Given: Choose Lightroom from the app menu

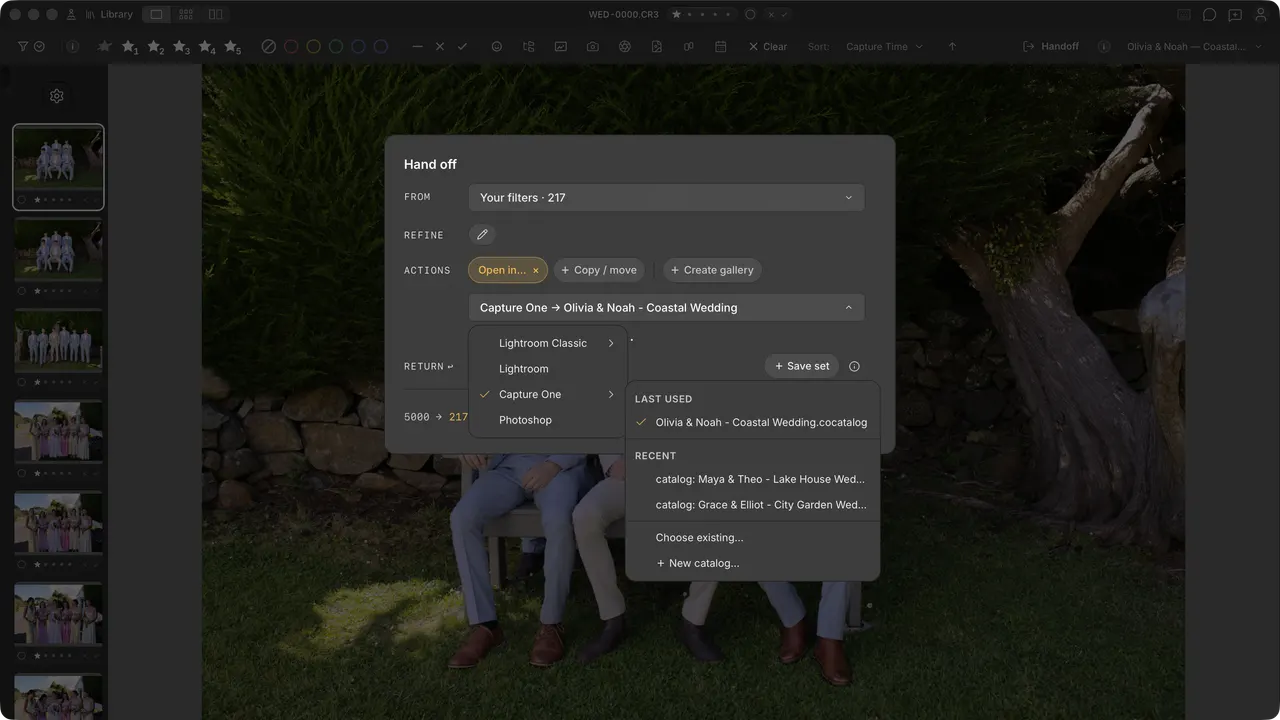Looking at the screenshot, I should (547, 369).
